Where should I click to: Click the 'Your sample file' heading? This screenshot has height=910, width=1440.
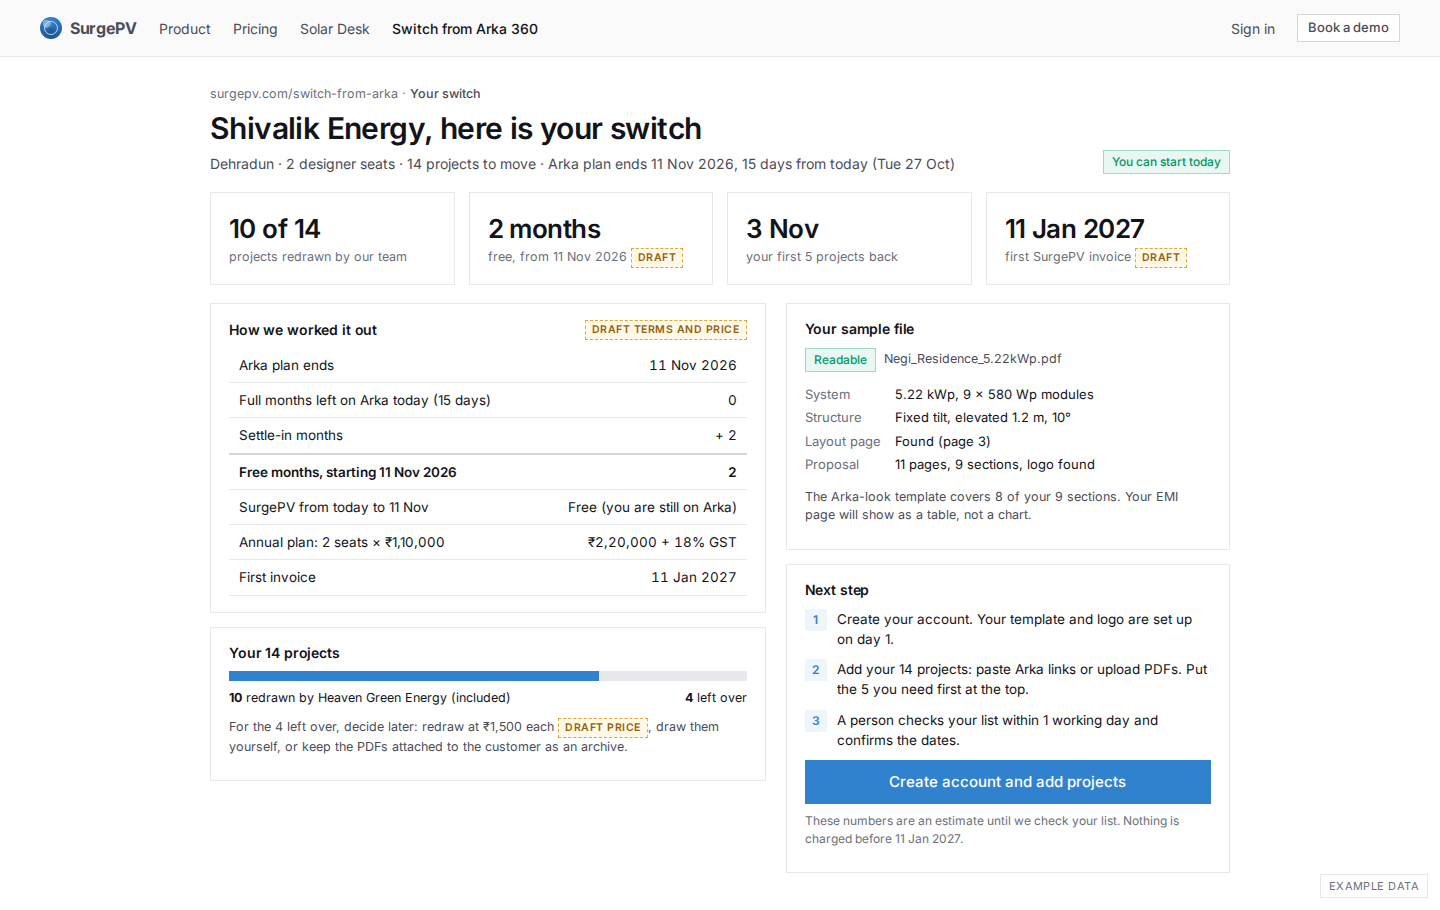coord(860,329)
